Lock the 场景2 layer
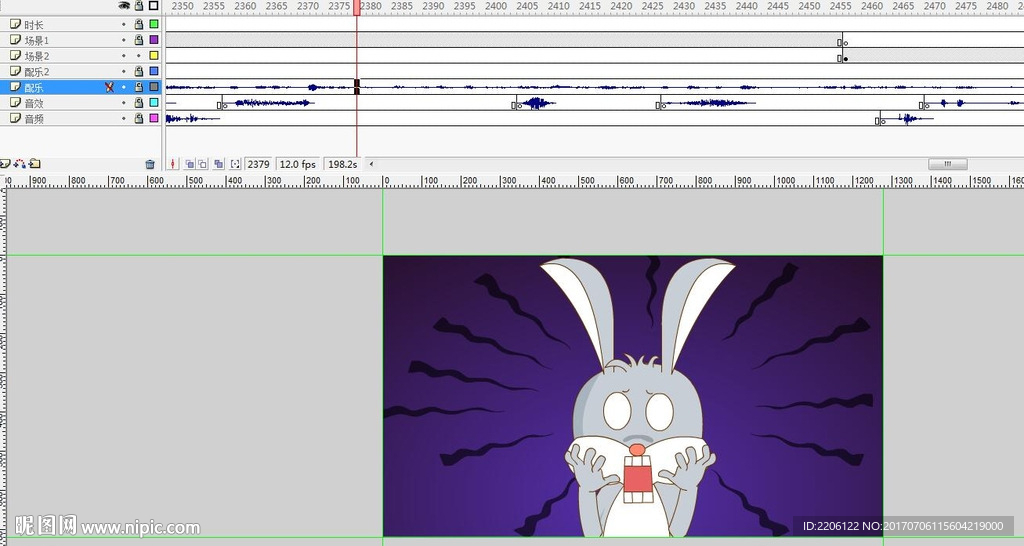The image size is (1024, 546). tap(139, 56)
